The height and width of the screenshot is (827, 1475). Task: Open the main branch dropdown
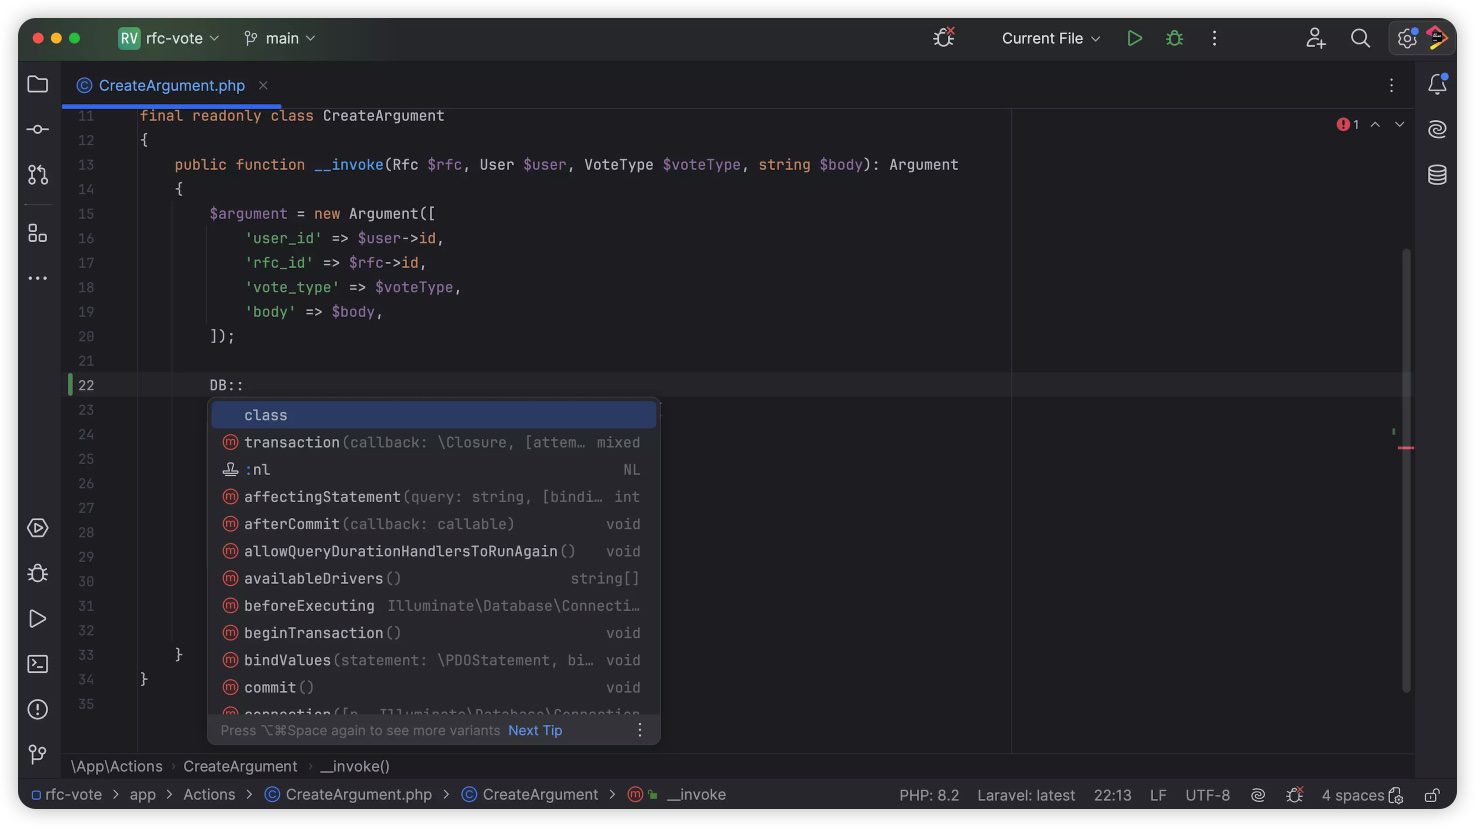280,38
